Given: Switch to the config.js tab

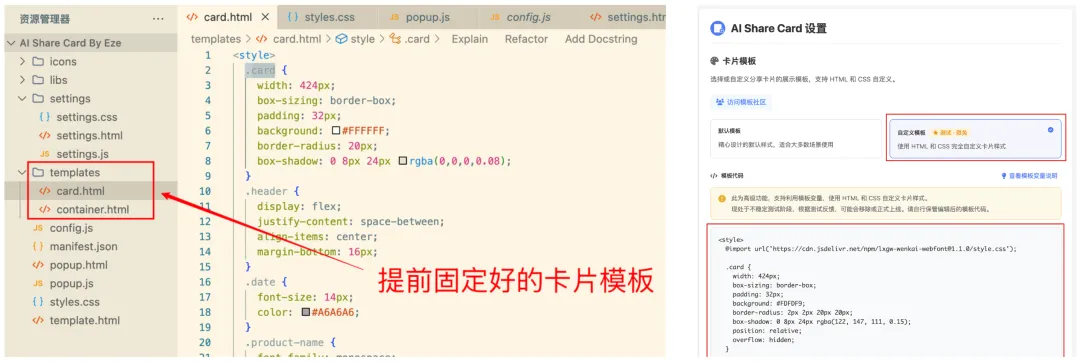Looking at the screenshot, I should click(x=528, y=17).
